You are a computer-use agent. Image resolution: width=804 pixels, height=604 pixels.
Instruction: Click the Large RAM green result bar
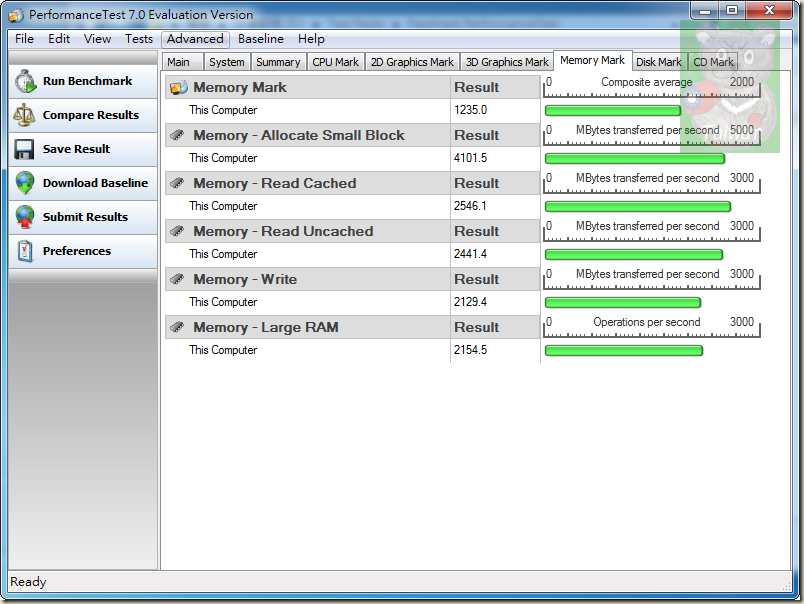click(623, 351)
